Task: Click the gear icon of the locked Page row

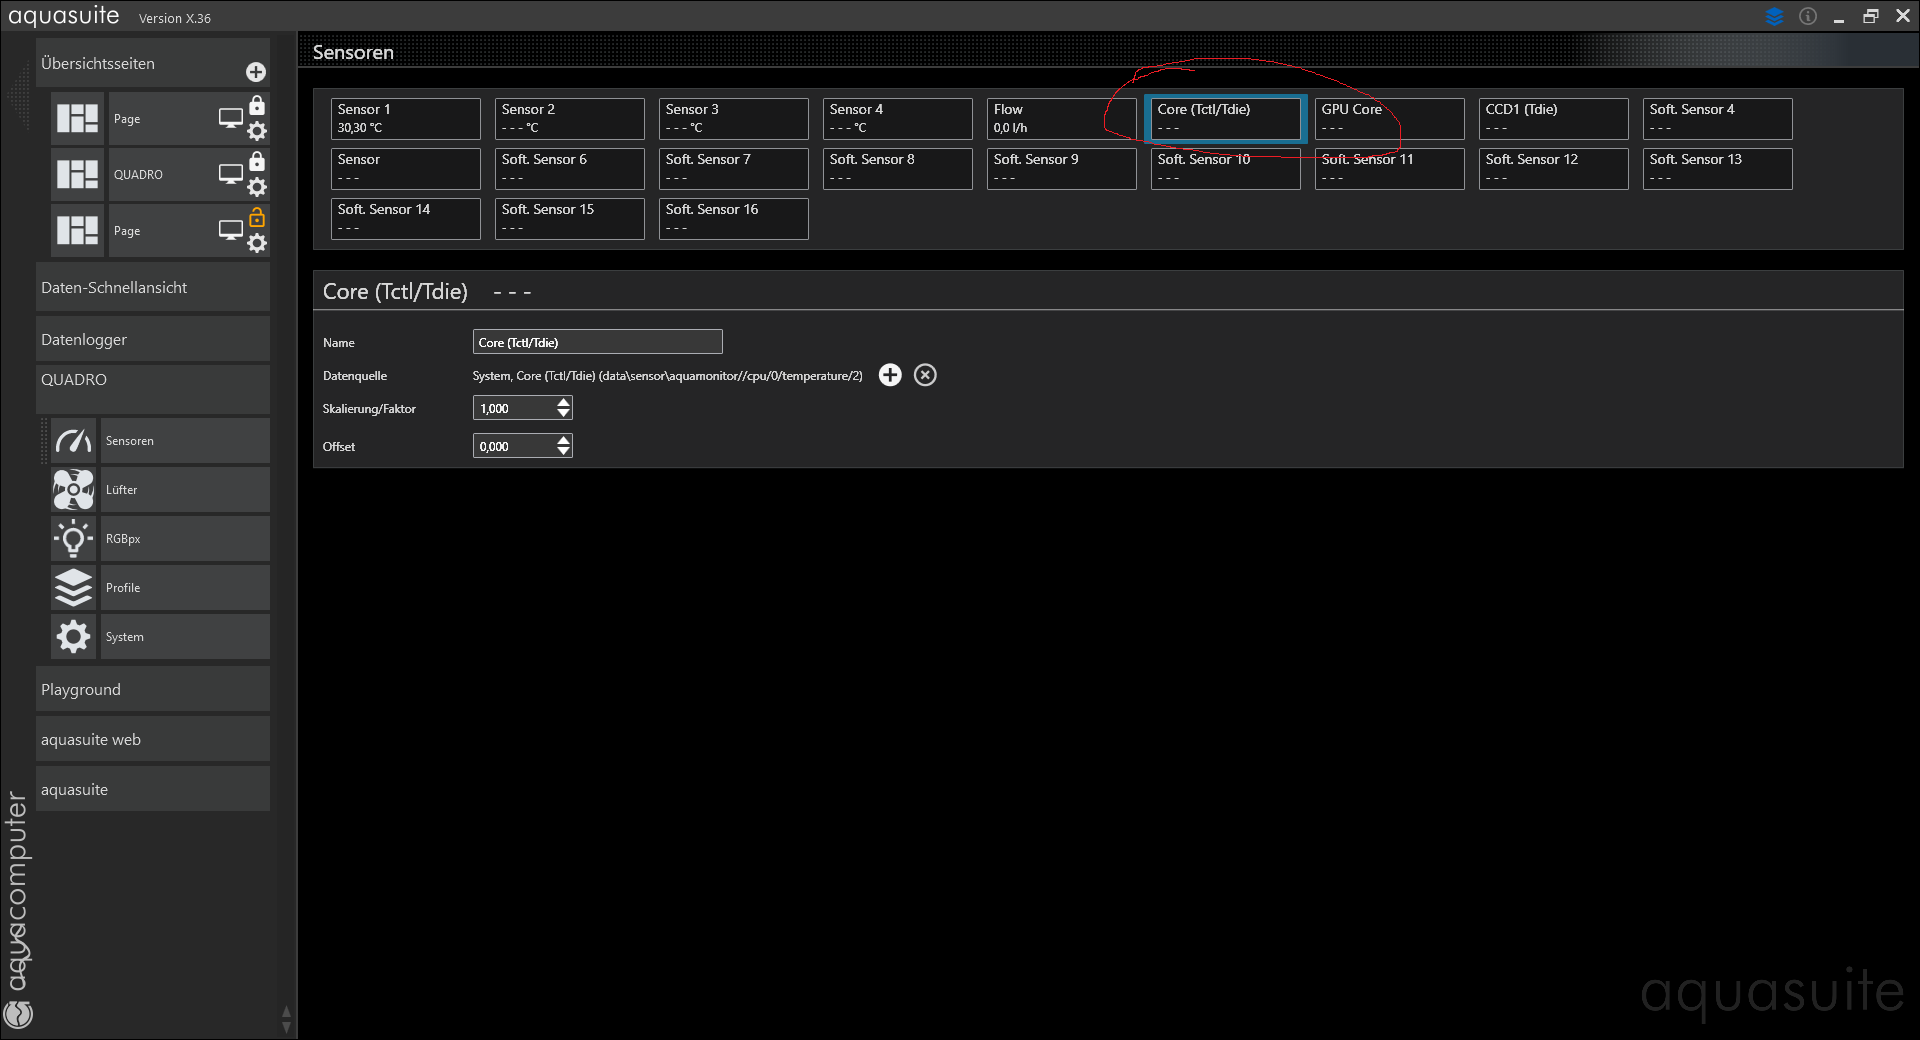Action: click(x=257, y=131)
